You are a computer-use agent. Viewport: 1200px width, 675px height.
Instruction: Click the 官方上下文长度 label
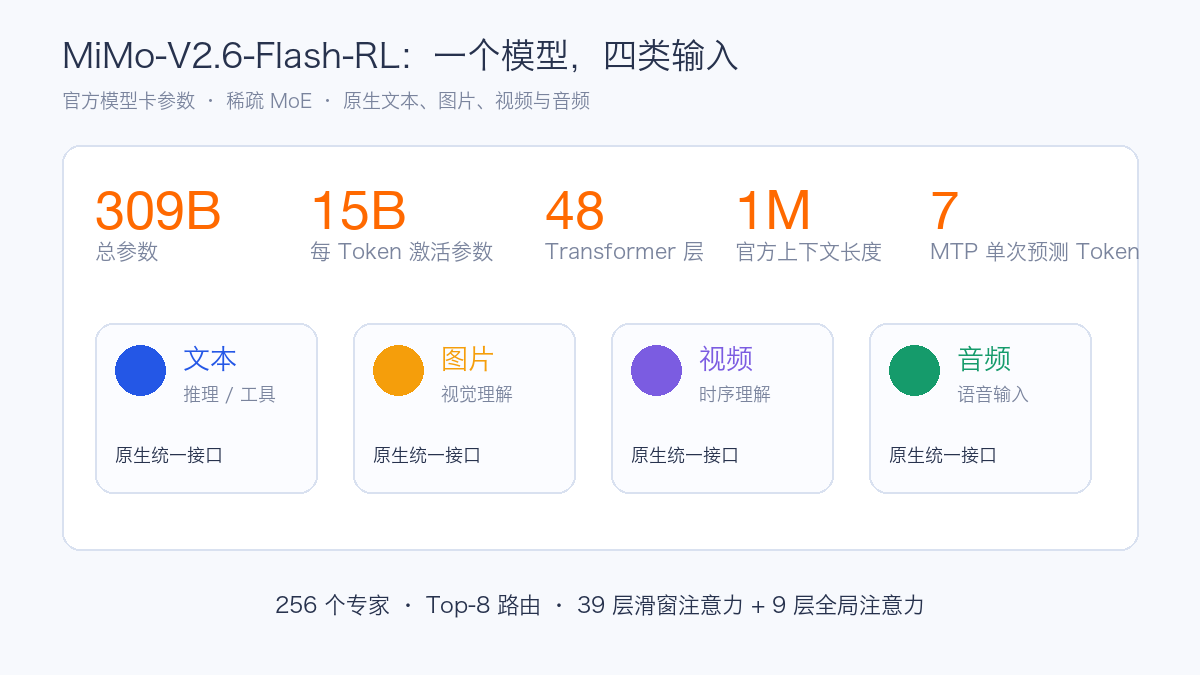[x=809, y=251]
